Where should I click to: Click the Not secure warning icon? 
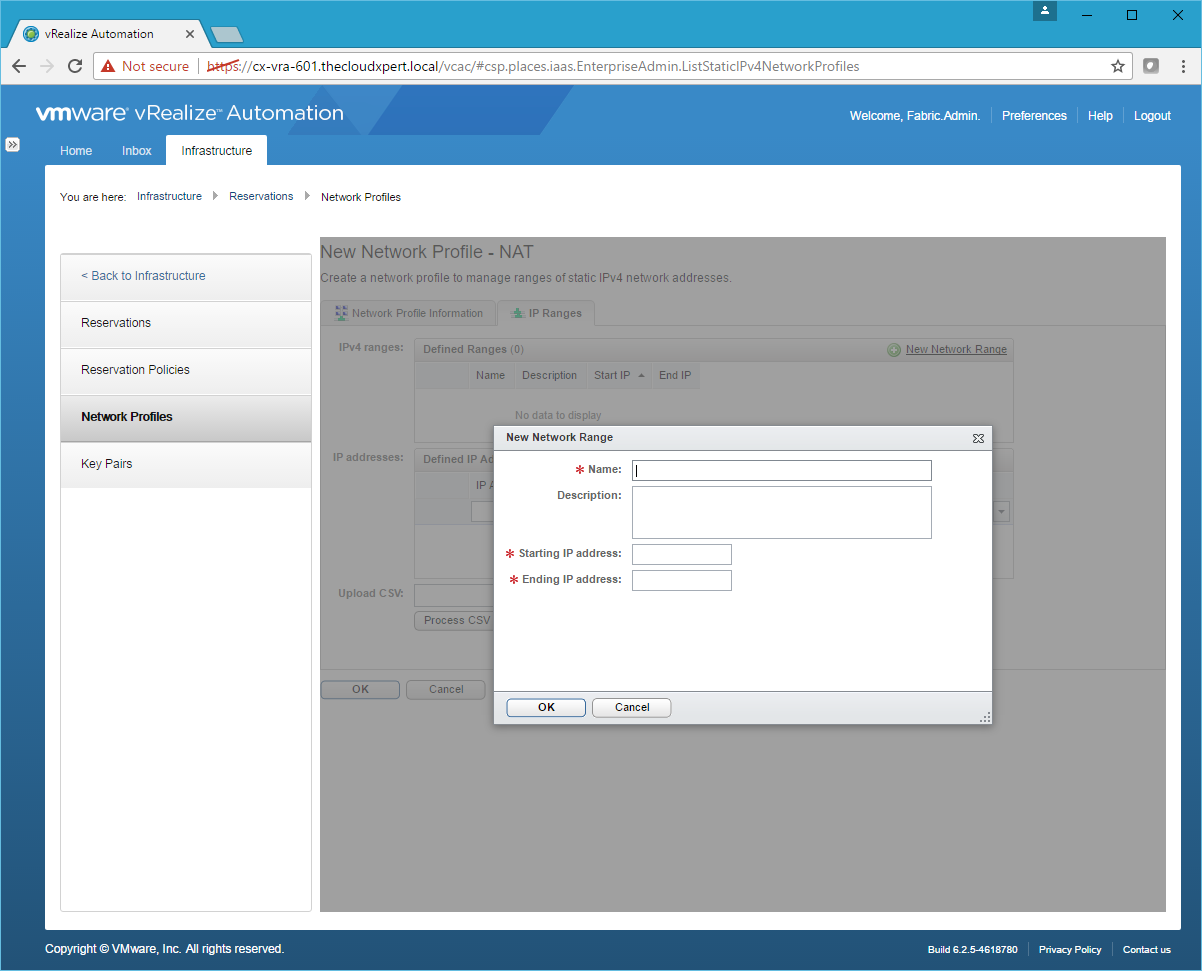(108, 66)
